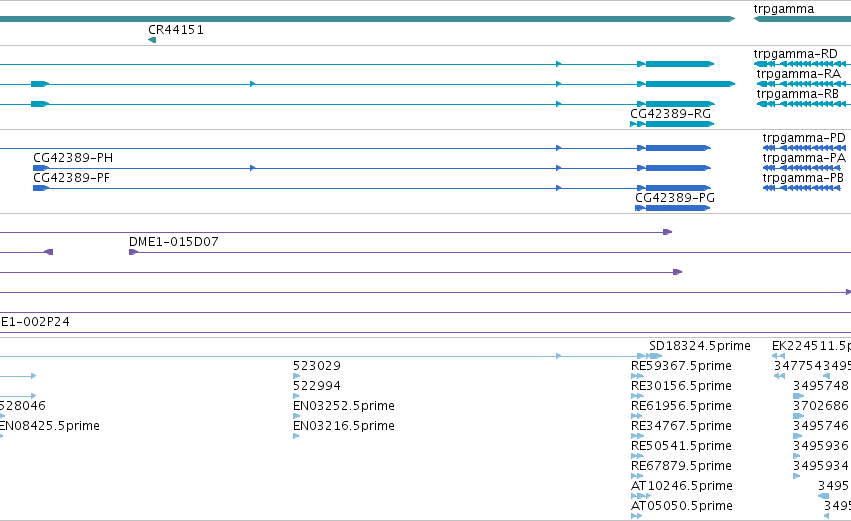Click the trpgamma-PD protein label
Screen dimensions: 851x521
pos(804,138)
